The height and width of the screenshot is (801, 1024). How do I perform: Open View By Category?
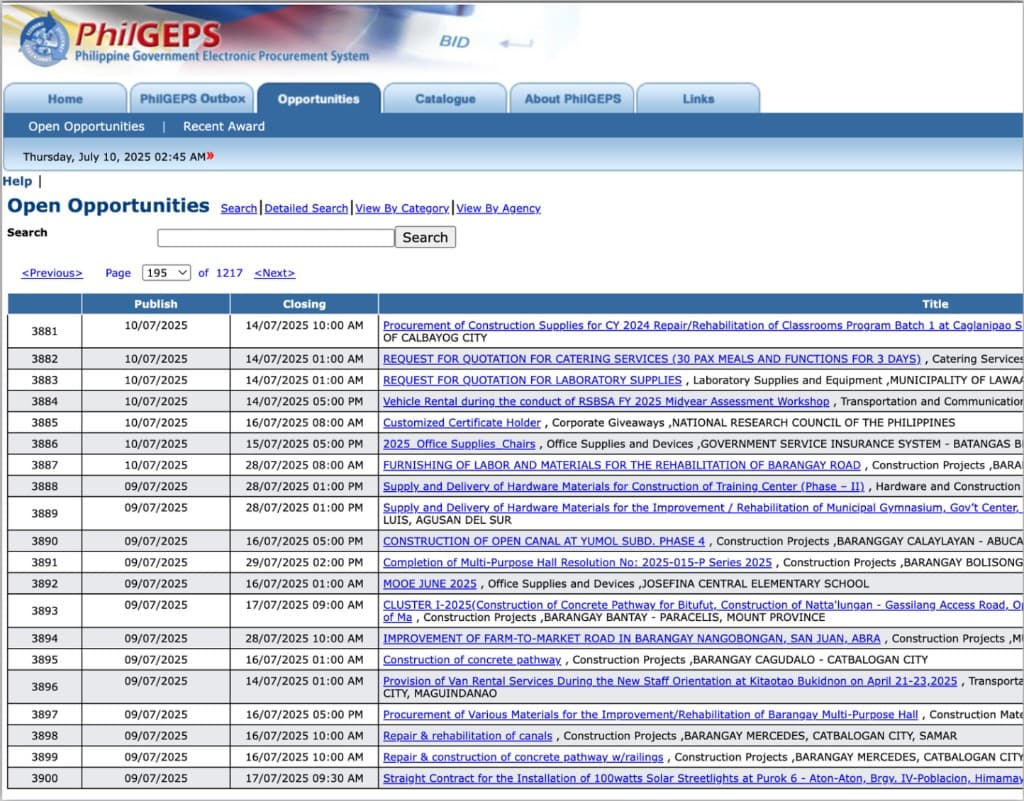click(402, 208)
